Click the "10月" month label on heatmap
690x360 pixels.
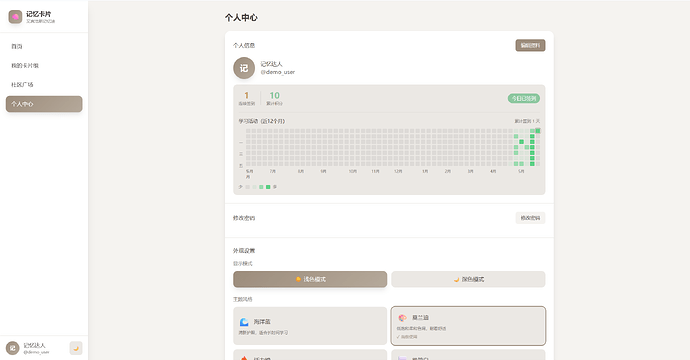[352, 171]
